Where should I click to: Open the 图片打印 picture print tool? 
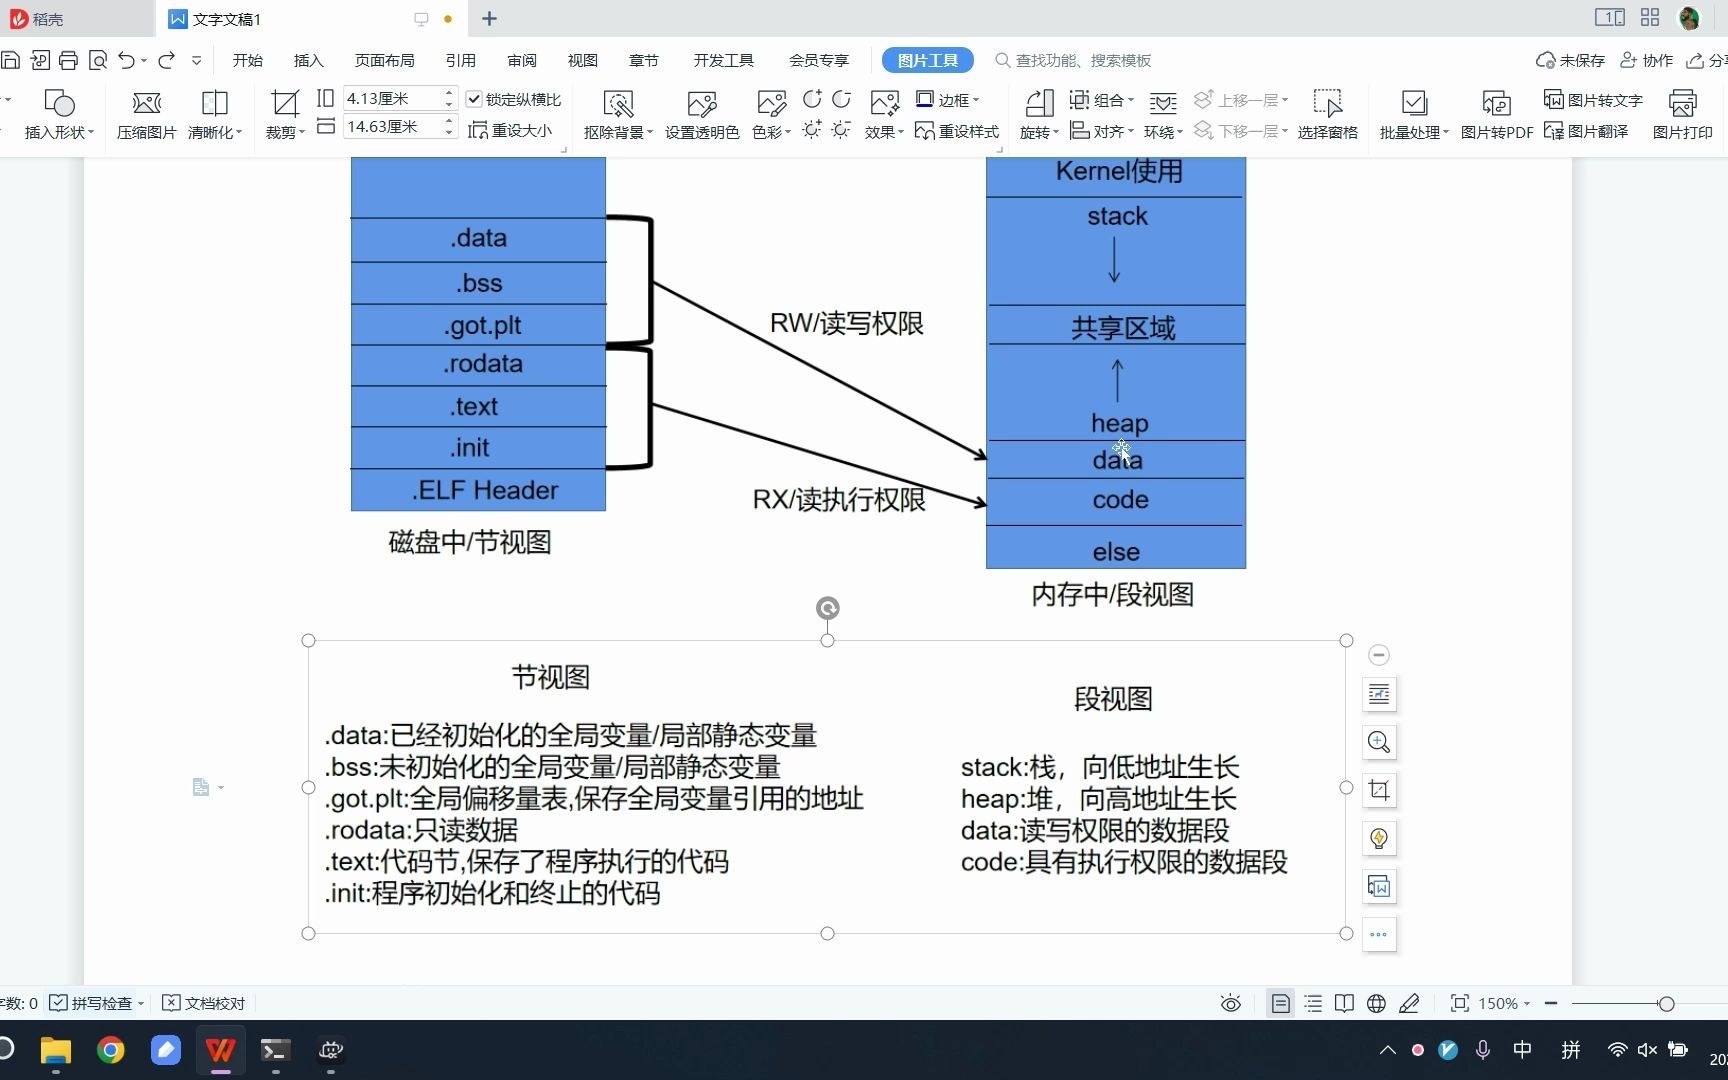[x=1683, y=113]
